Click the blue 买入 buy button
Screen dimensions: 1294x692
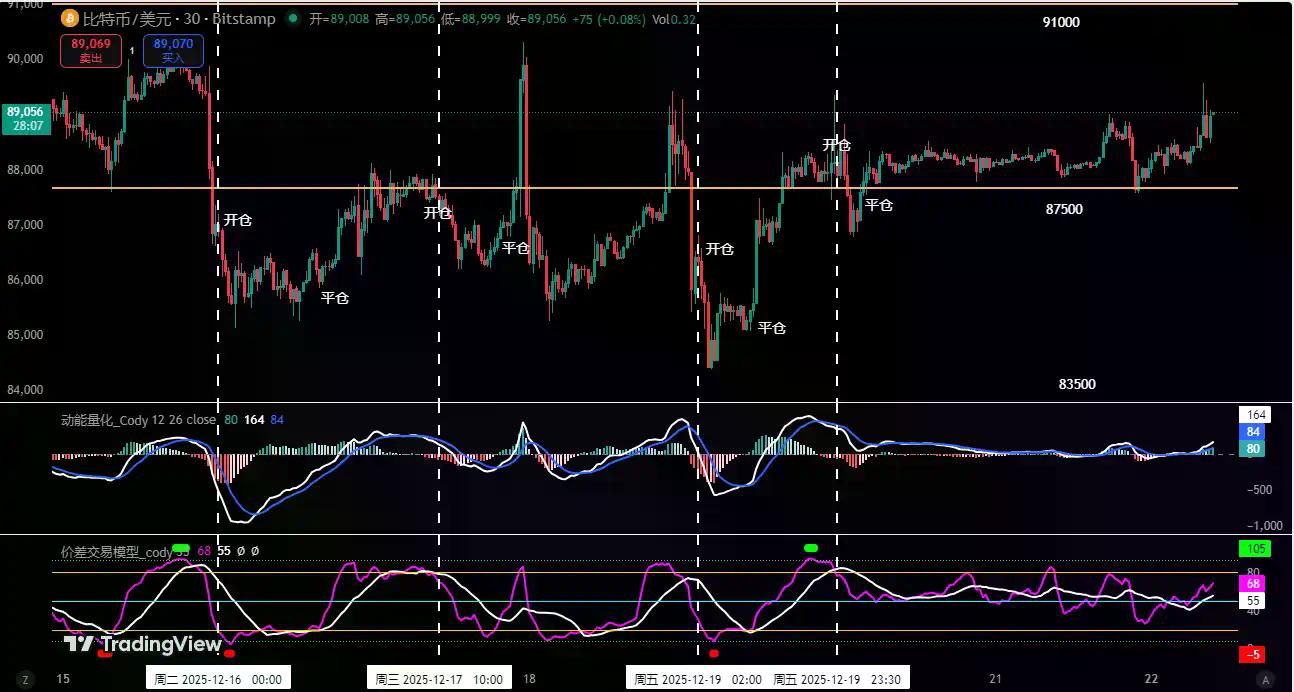173,51
